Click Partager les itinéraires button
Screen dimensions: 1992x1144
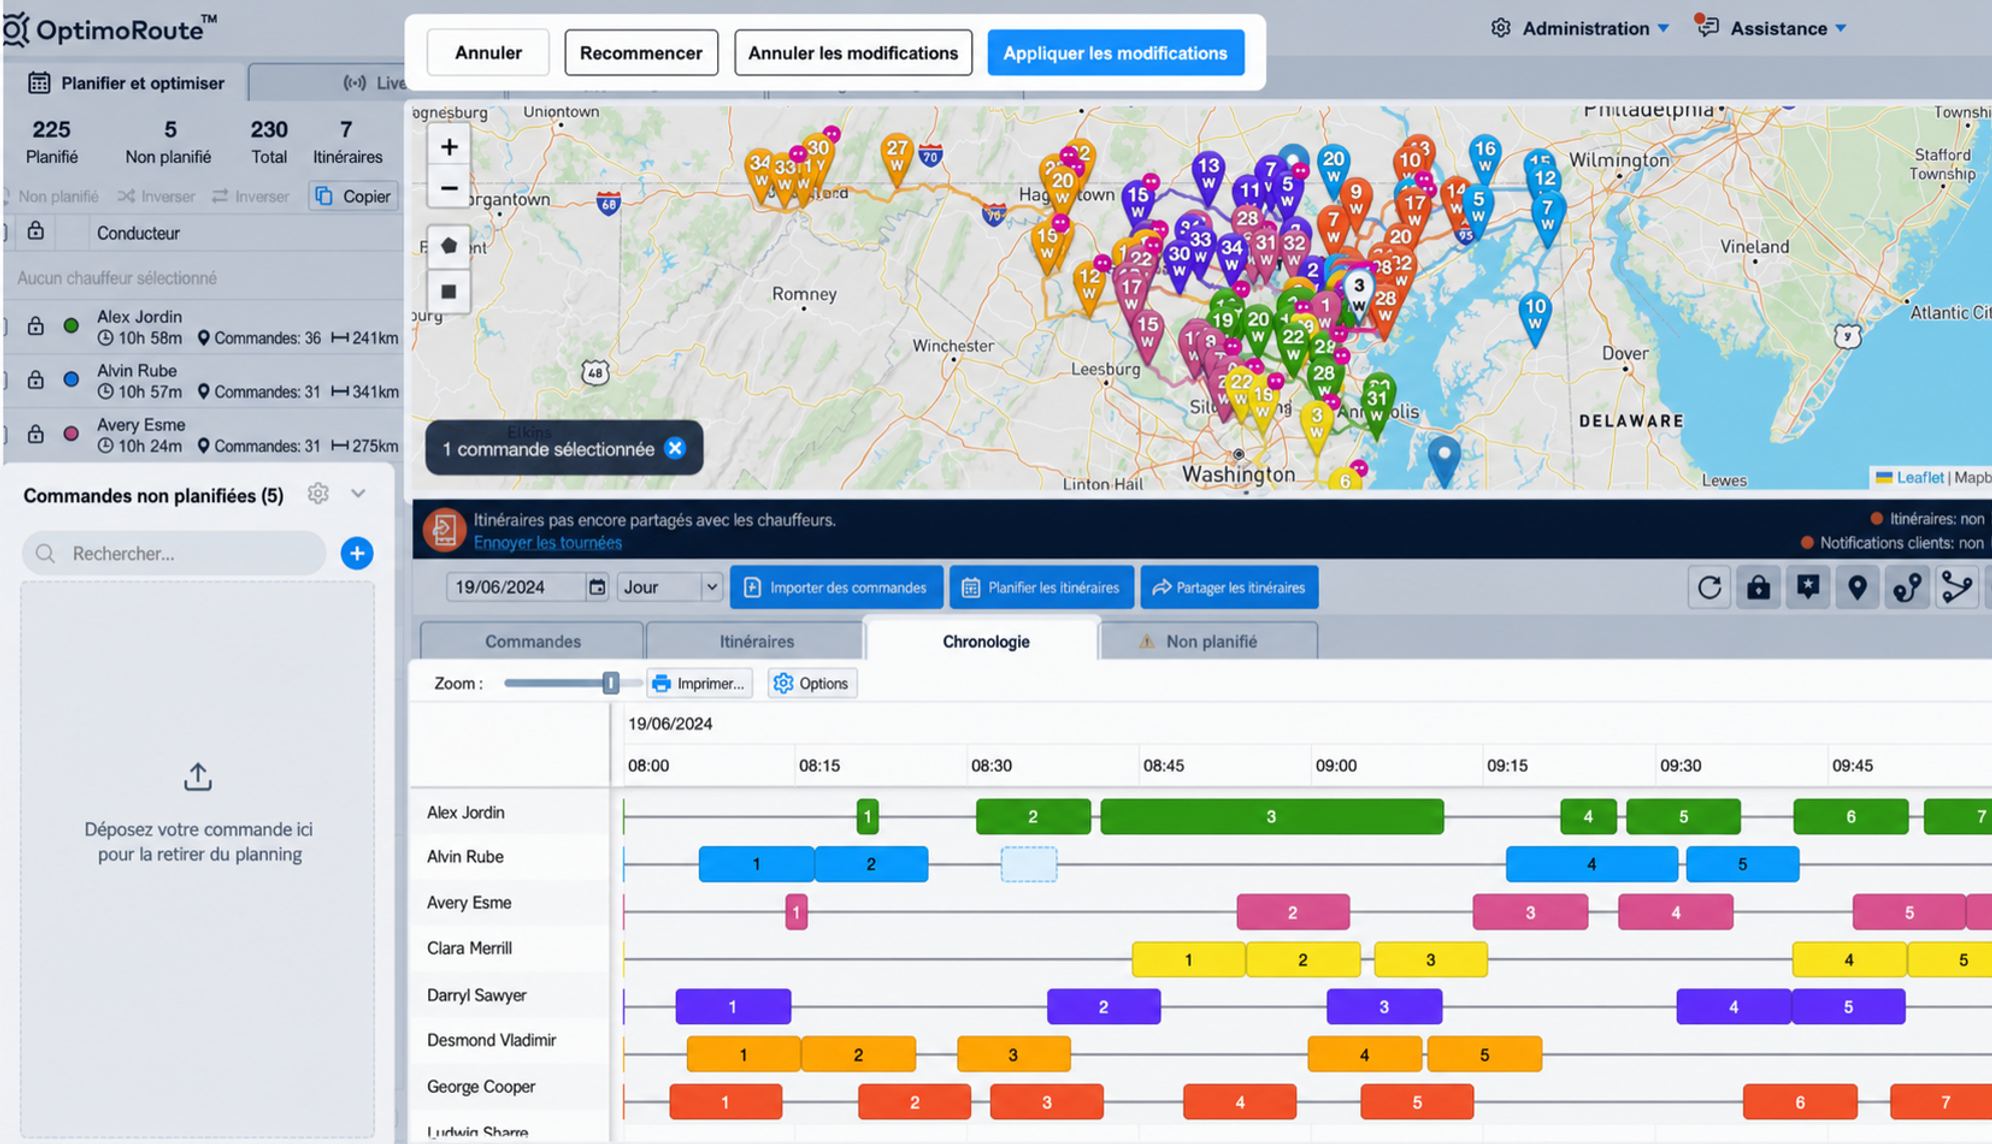point(1229,587)
